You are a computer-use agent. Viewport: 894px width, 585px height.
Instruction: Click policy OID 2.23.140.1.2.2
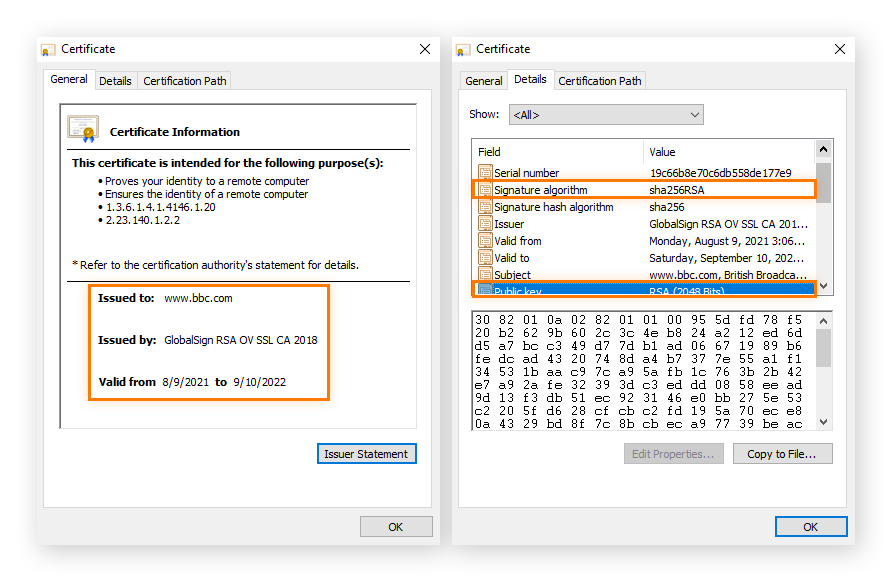pyautogui.click(x=143, y=220)
